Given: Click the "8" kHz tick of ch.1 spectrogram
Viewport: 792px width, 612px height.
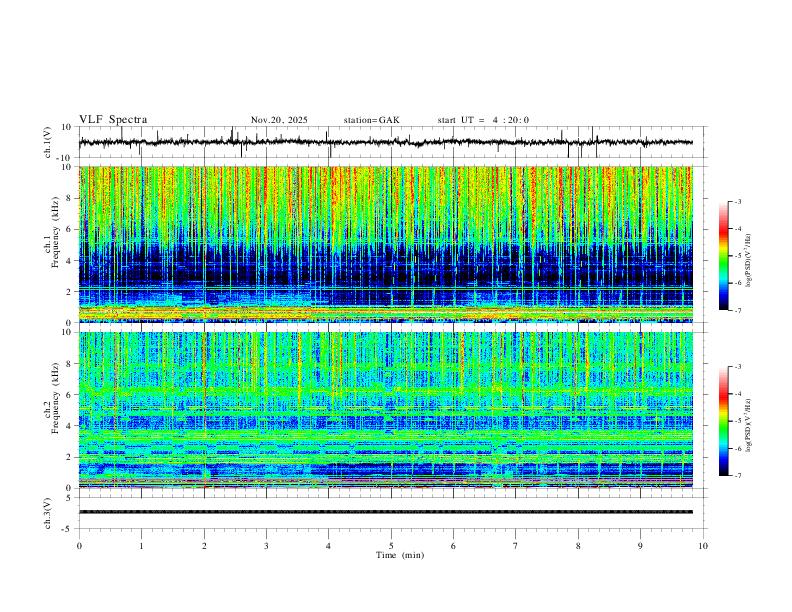Looking at the screenshot, I should coord(70,198).
